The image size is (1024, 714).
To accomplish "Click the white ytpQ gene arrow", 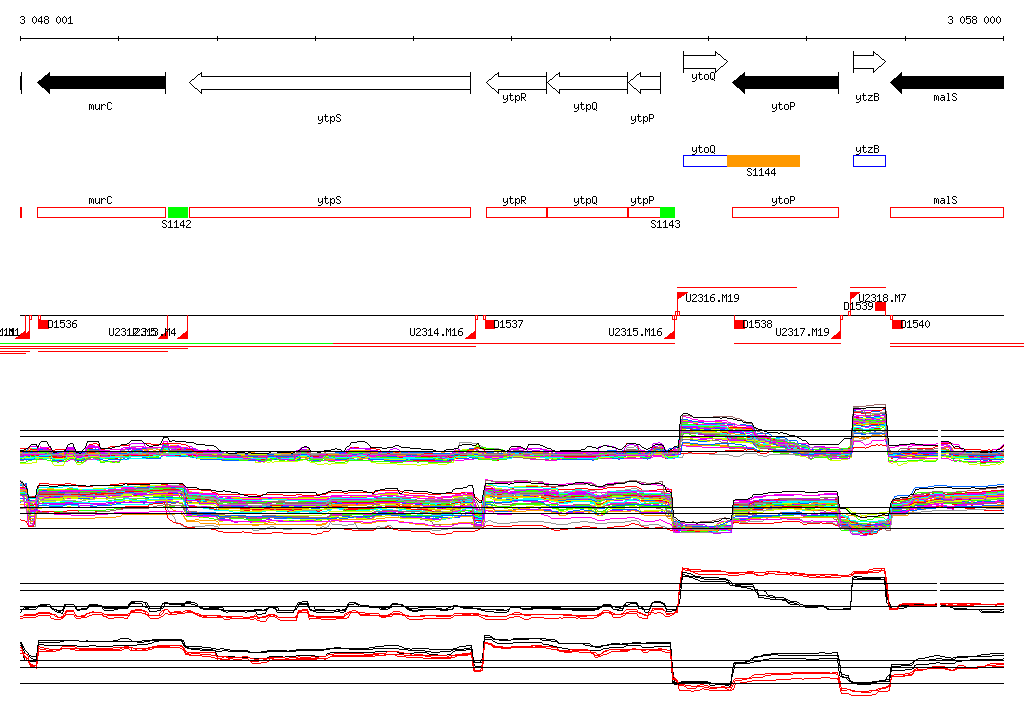I will (x=587, y=83).
